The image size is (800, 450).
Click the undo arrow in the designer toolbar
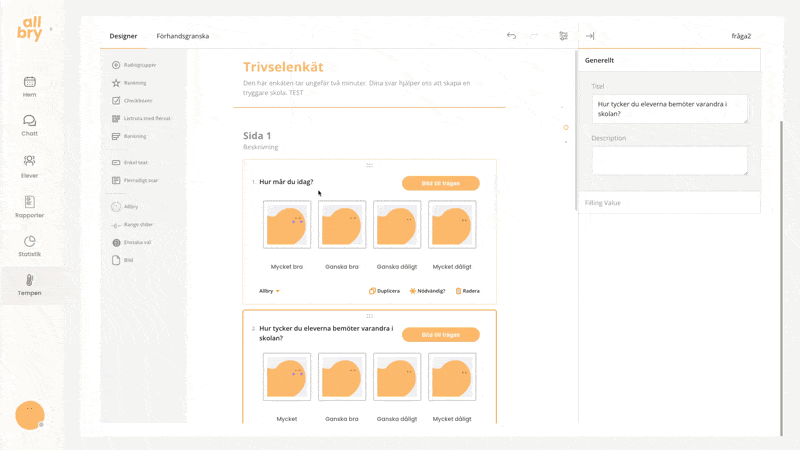pos(511,36)
